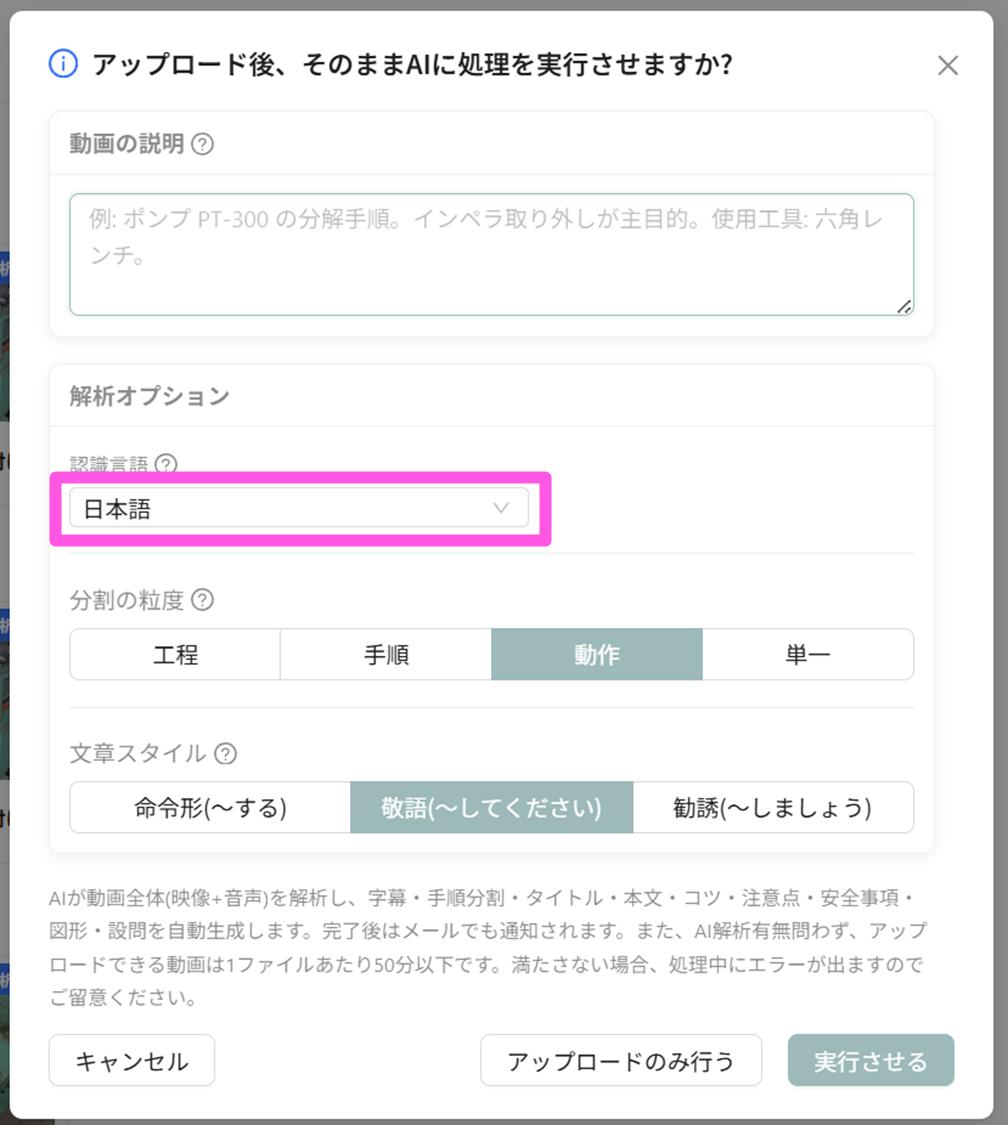Select 工程 granularity option

click(x=175, y=654)
